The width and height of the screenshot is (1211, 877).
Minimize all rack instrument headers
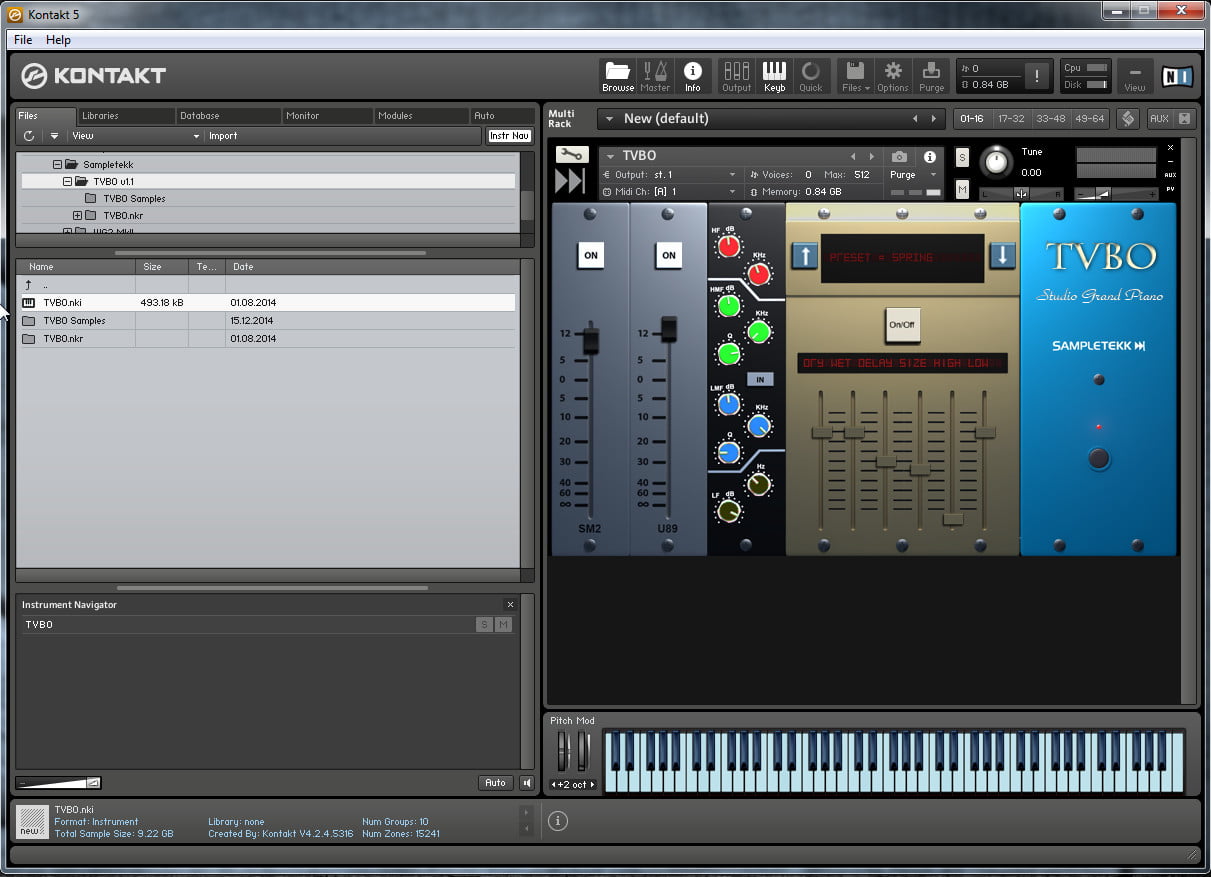pos(1184,118)
